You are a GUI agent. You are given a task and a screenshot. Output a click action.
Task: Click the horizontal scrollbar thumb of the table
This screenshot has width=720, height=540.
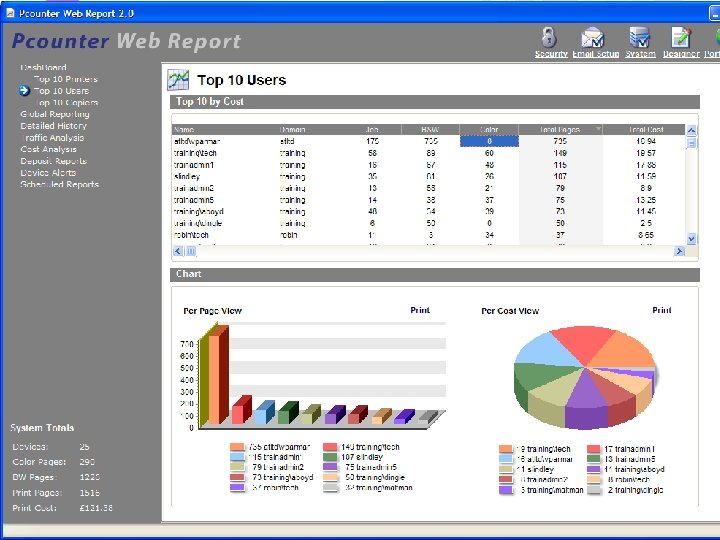[191, 251]
